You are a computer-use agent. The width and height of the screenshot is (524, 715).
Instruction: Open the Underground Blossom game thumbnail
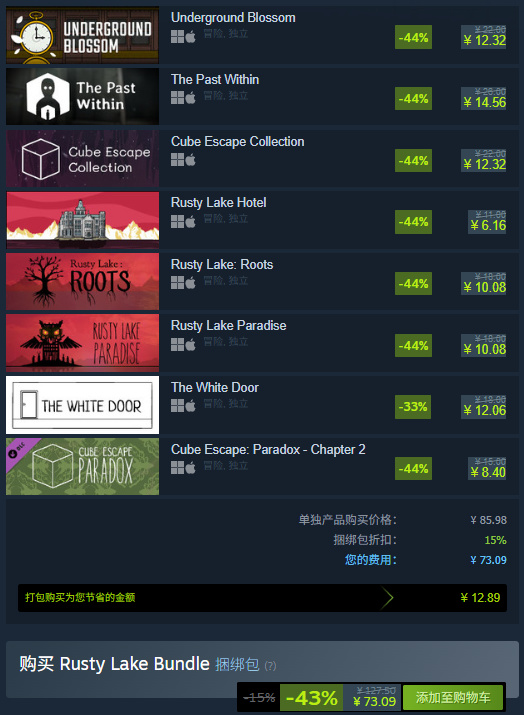[x=83, y=35]
